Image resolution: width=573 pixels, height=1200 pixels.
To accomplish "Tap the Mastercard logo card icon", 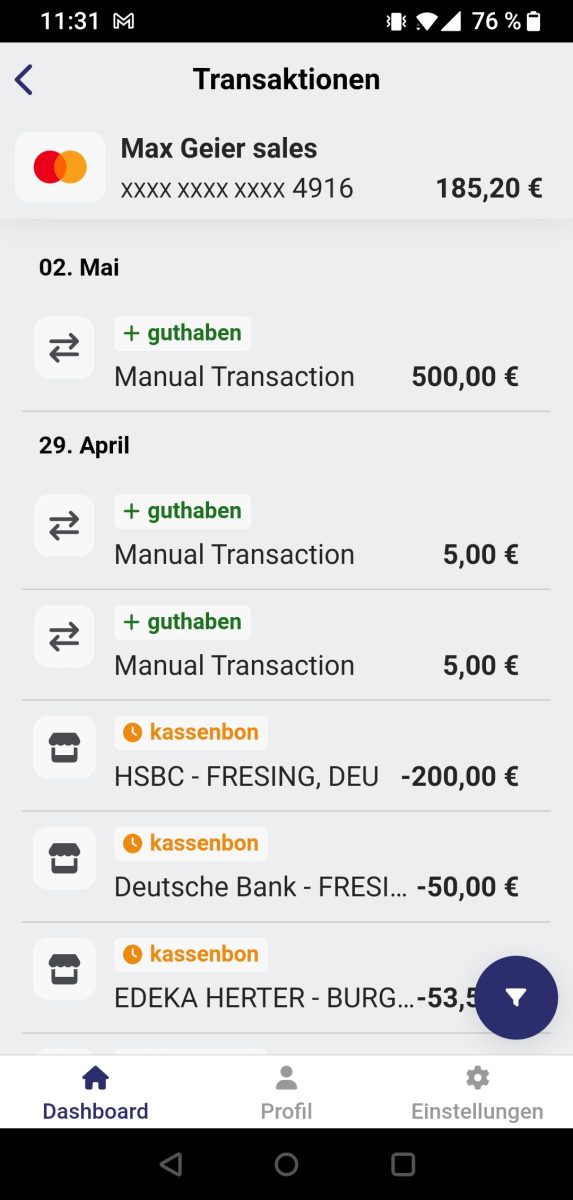I will [x=60, y=167].
